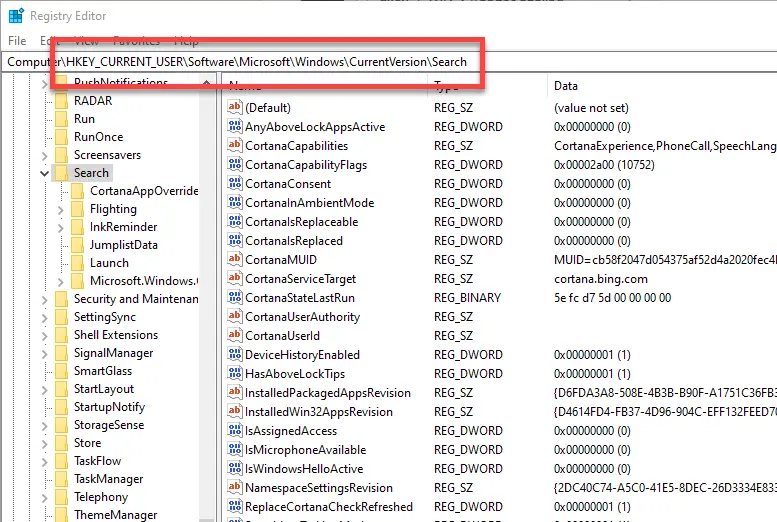Click the StorageSense folder icon
Viewport: 777px width, 522px height.
(x=61, y=425)
